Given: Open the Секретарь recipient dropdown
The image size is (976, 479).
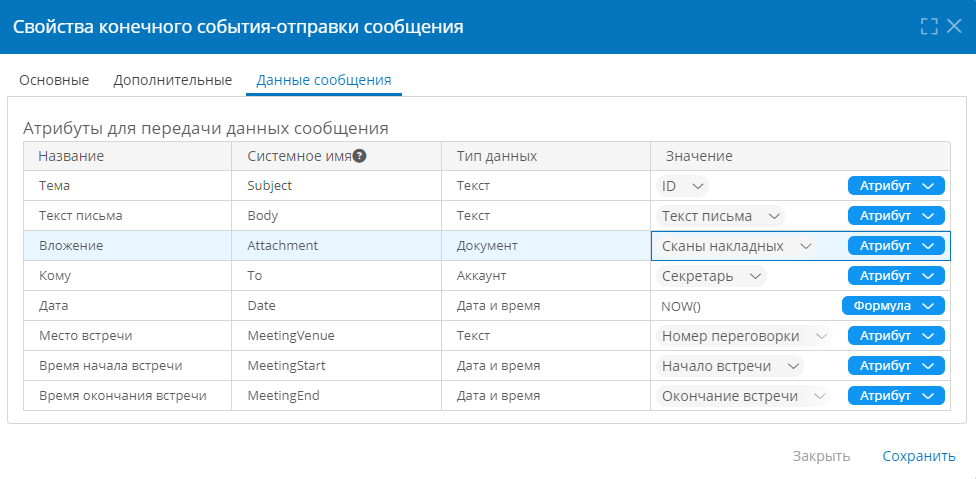Looking at the screenshot, I should point(711,276).
